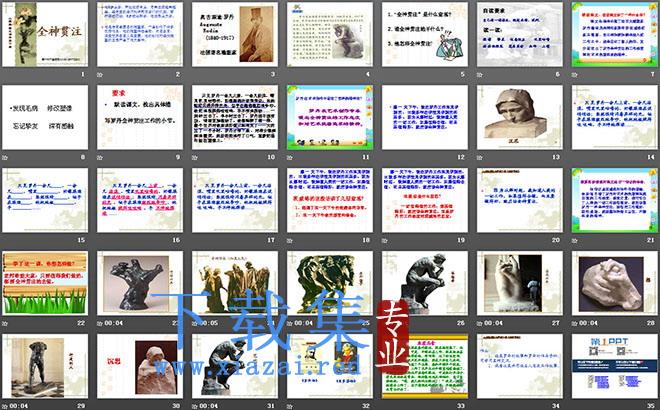Click the 00:05 timing under slide 24
The height and width of the screenshot is (410, 660).
[x=209, y=323]
